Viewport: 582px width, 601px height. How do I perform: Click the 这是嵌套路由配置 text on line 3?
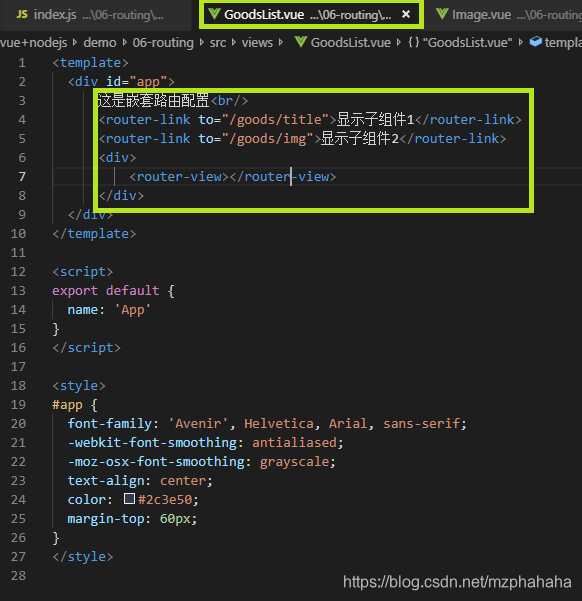click(x=153, y=101)
